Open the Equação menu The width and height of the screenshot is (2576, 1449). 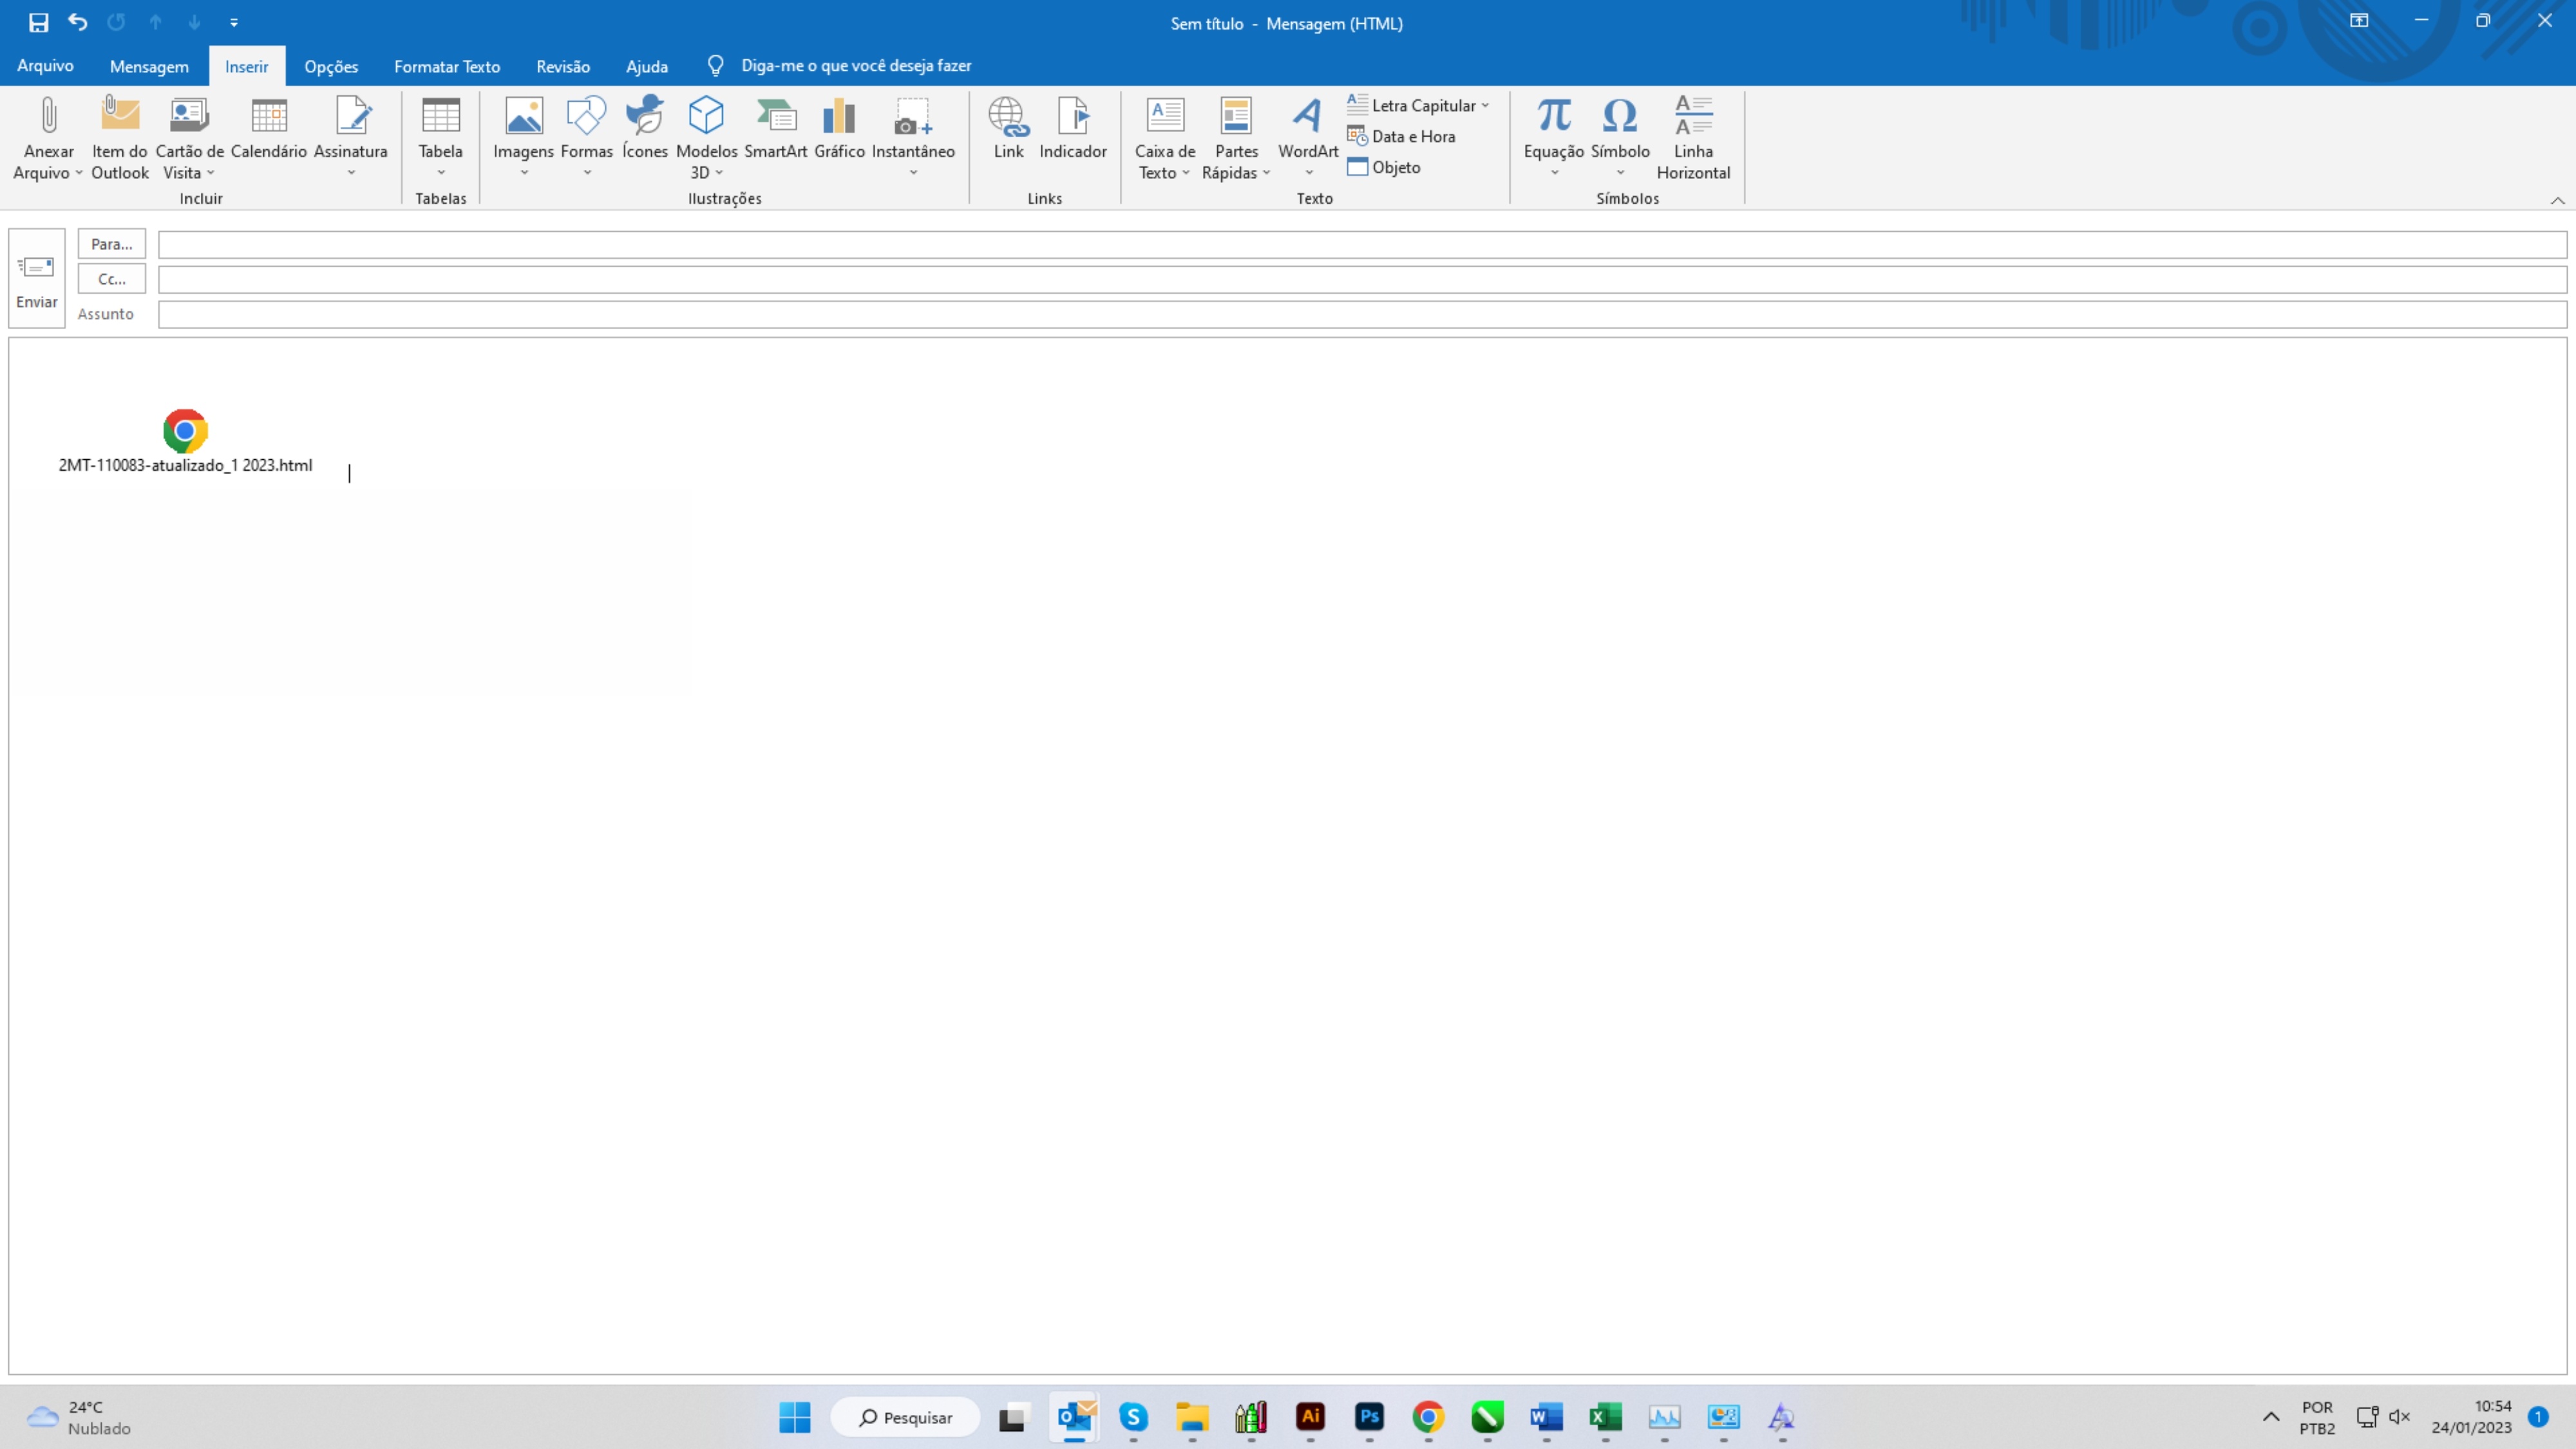pos(1554,139)
